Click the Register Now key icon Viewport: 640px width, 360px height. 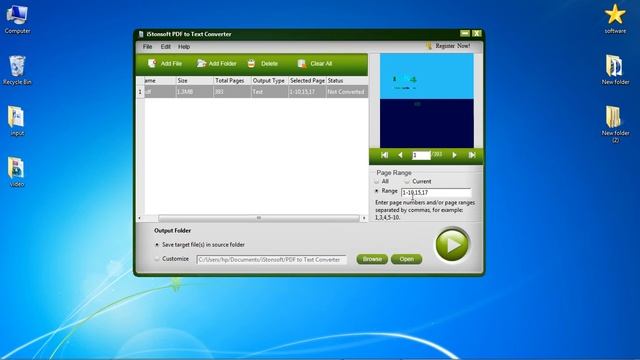click(x=429, y=46)
